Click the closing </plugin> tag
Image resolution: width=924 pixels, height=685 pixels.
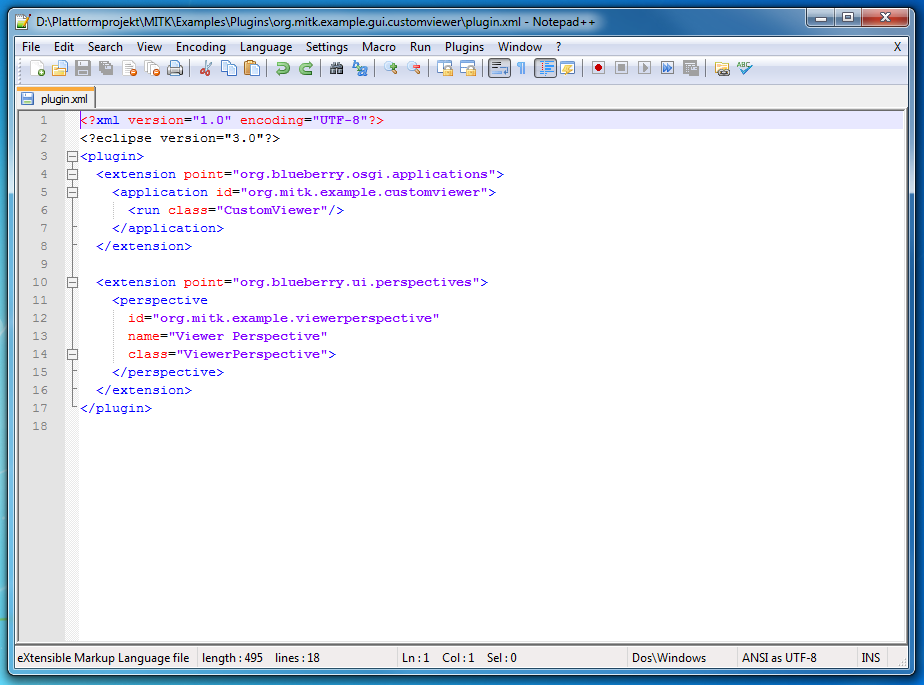pyautogui.click(x=116, y=408)
